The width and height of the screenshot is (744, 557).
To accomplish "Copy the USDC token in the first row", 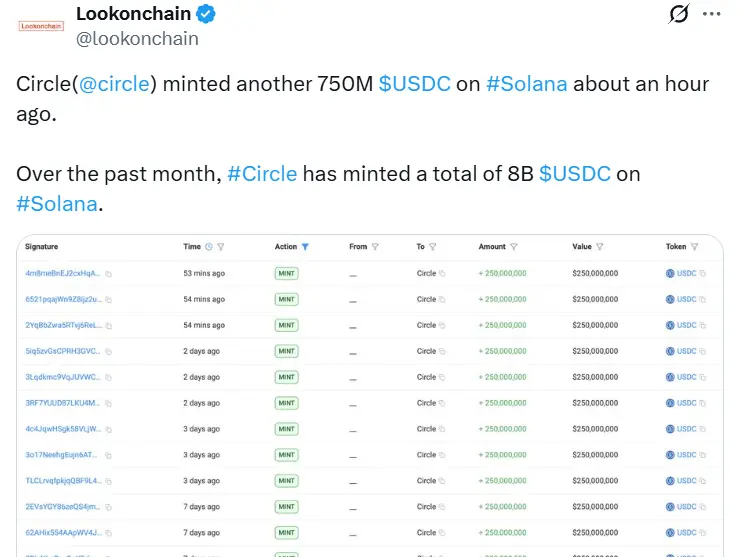I will [702, 273].
